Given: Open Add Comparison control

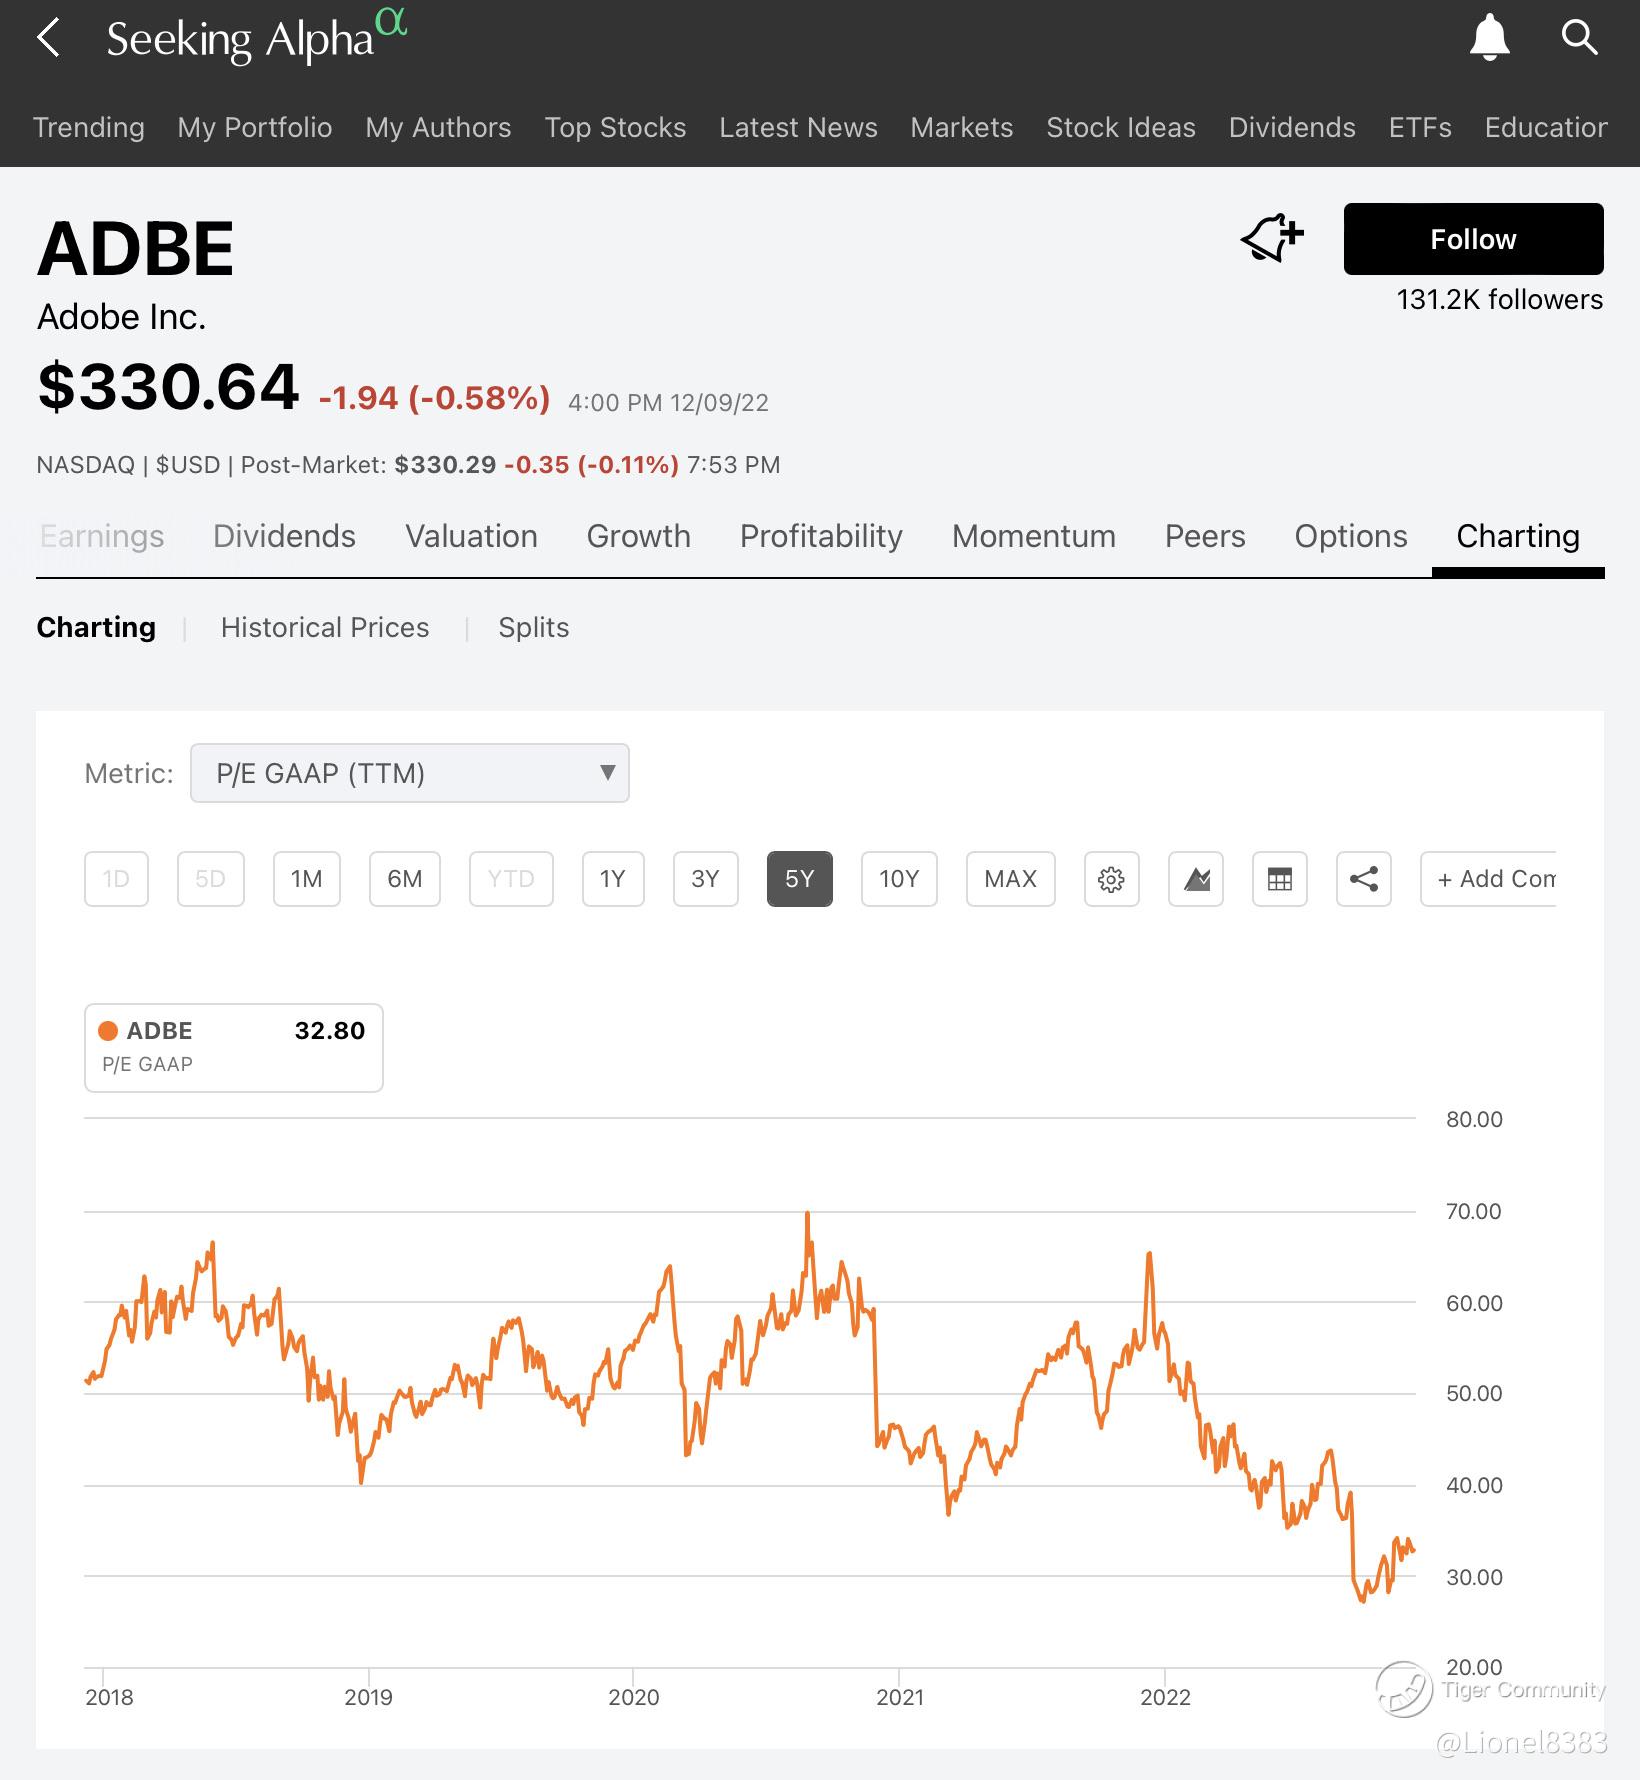Looking at the screenshot, I should click(x=1490, y=879).
